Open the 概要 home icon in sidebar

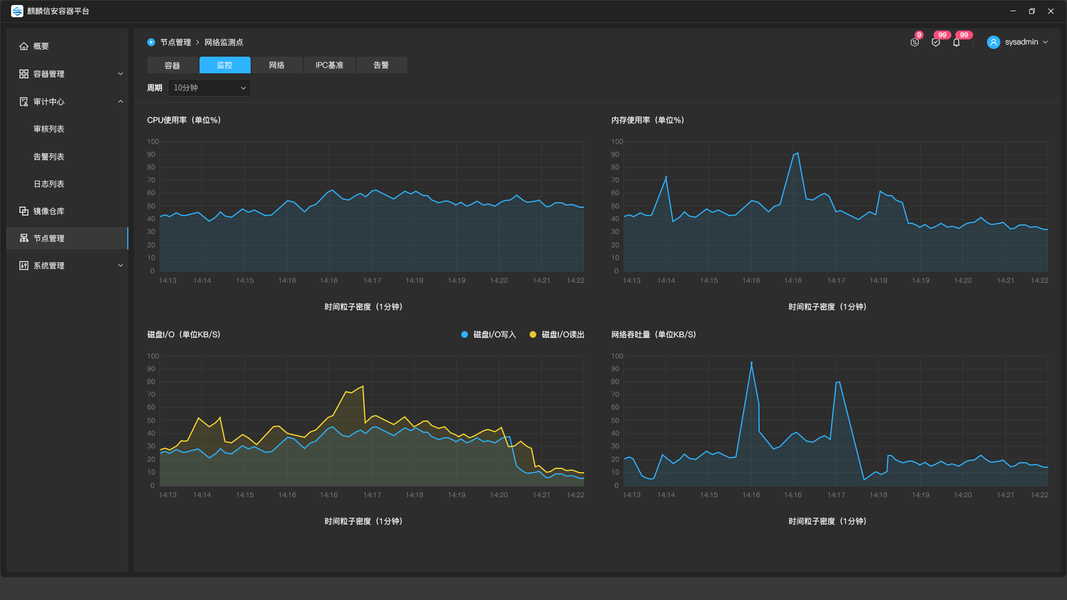pyautogui.click(x=24, y=46)
